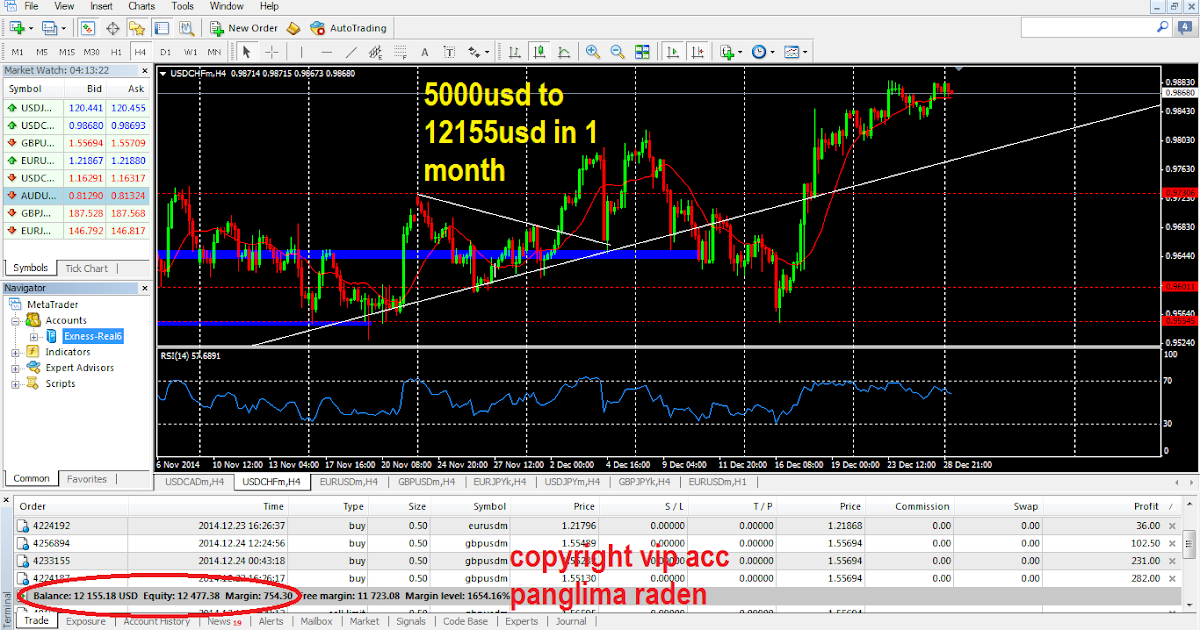Select the vertical line drawing tool
The width and height of the screenshot is (1200, 630).
(302, 52)
